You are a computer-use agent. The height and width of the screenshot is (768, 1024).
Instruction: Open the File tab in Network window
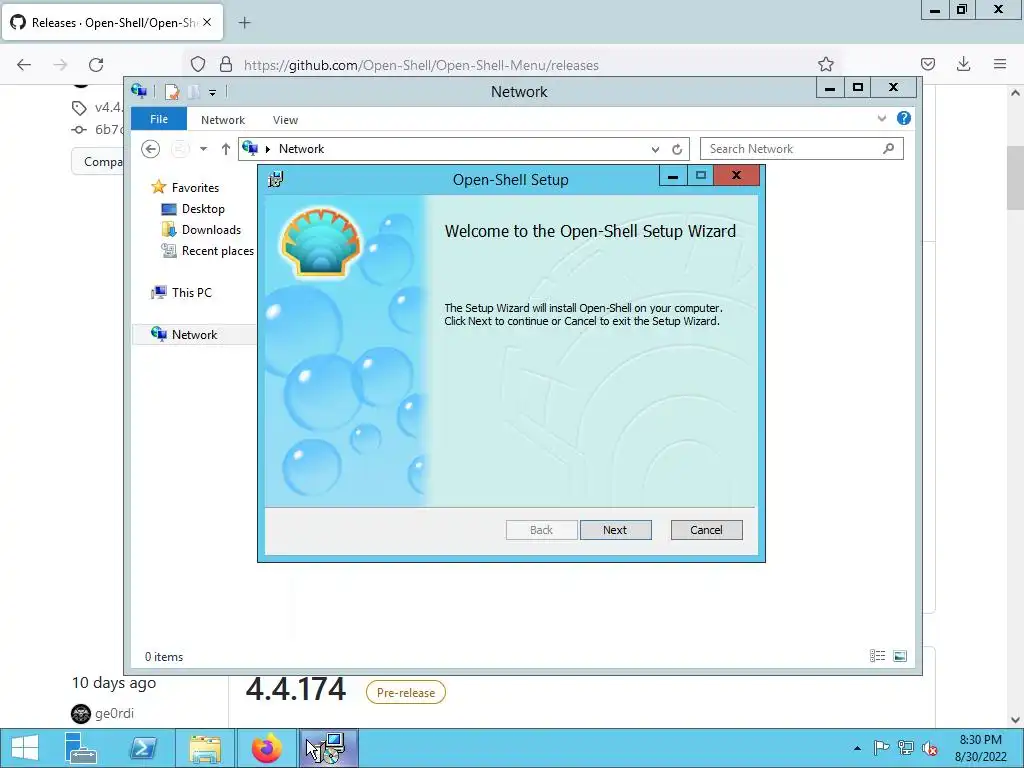click(159, 119)
